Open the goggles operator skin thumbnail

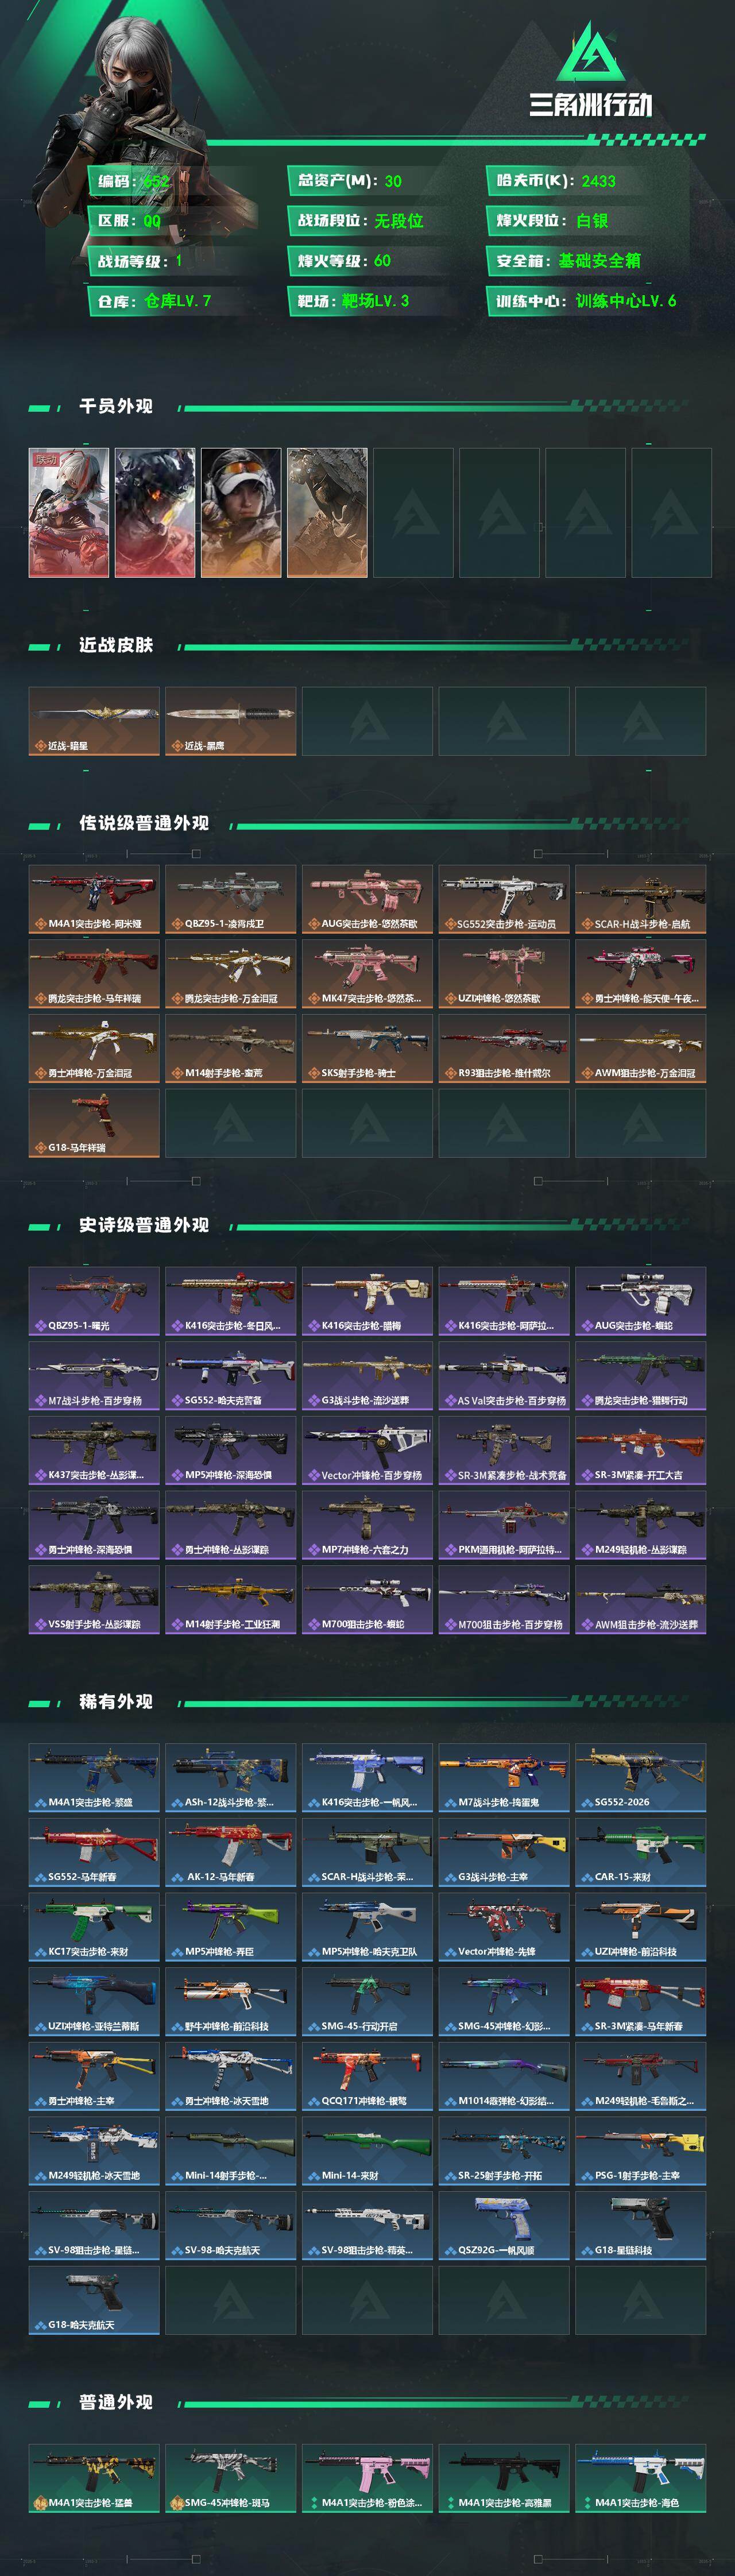(241, 512)
